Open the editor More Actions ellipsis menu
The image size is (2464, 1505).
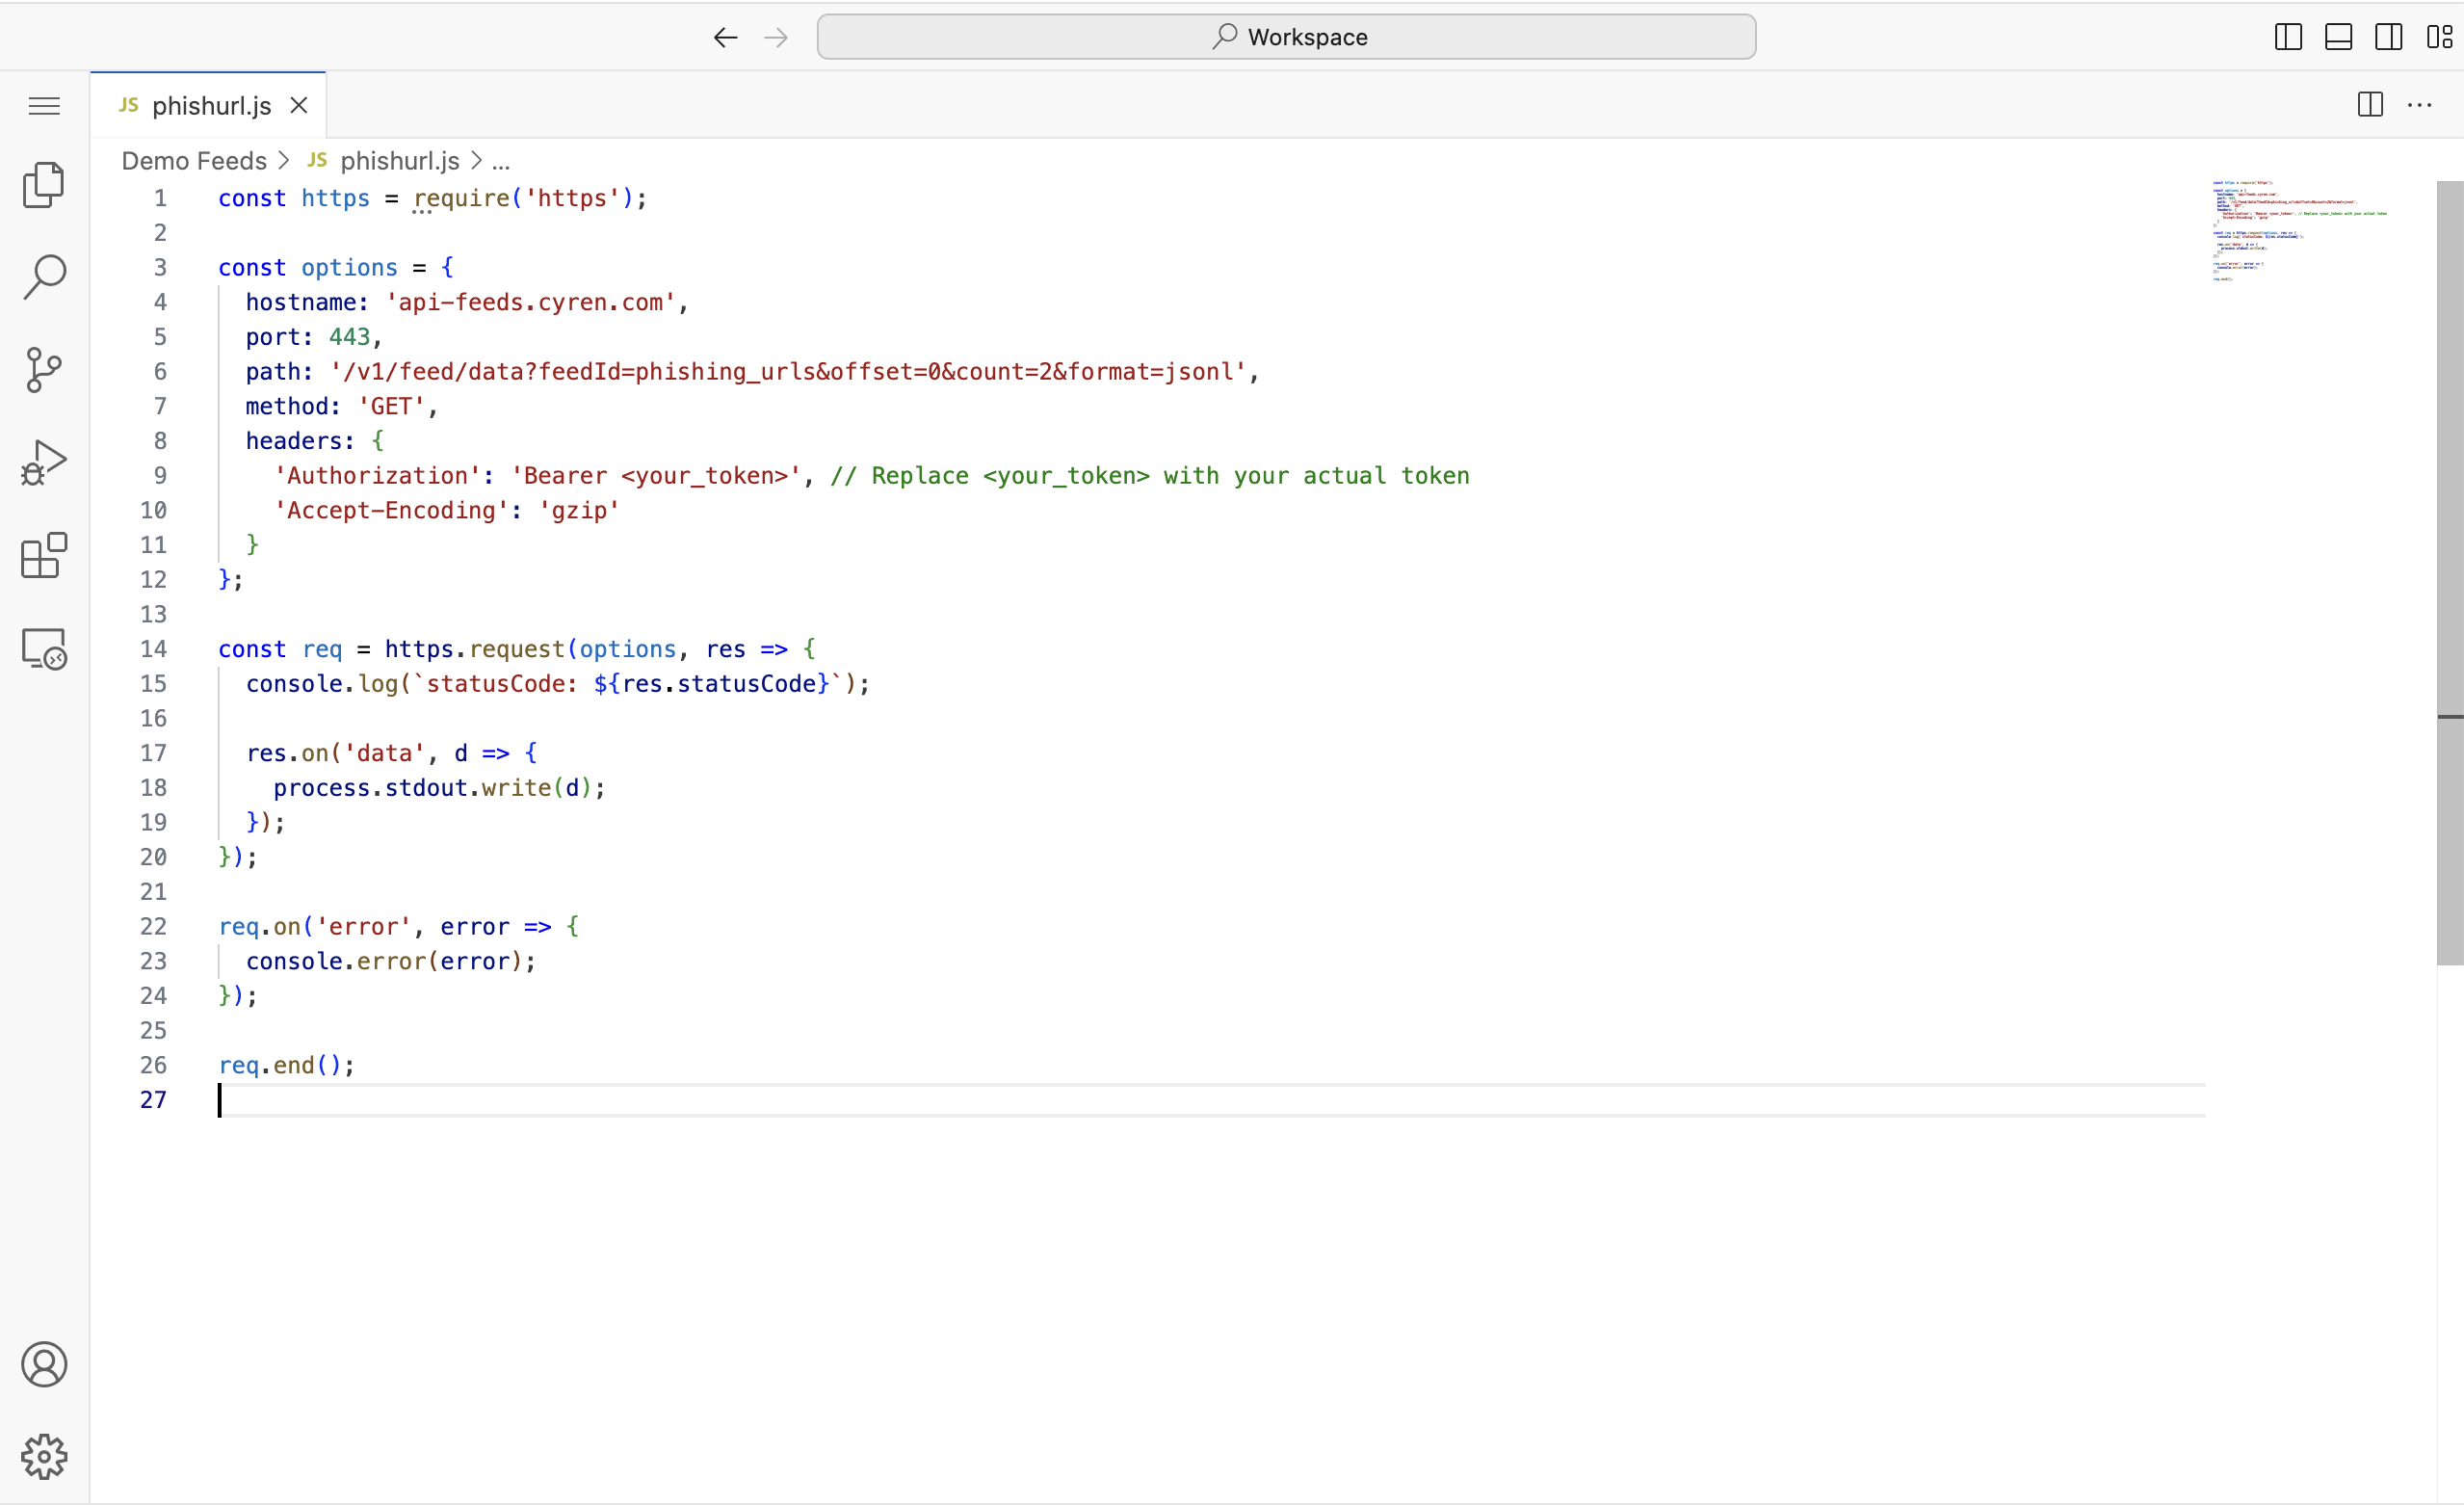click(2419, 105)
